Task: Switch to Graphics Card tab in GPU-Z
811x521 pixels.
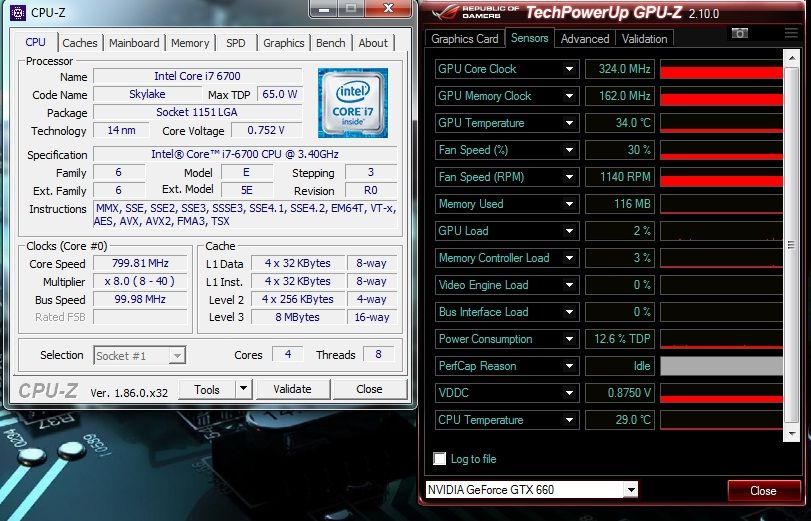Action: (464, 39)
